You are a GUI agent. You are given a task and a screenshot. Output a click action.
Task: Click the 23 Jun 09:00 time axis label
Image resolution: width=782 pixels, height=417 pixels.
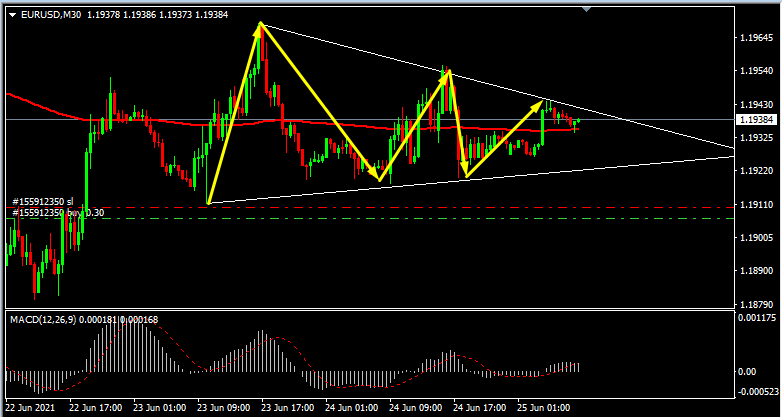click(223, 408)
